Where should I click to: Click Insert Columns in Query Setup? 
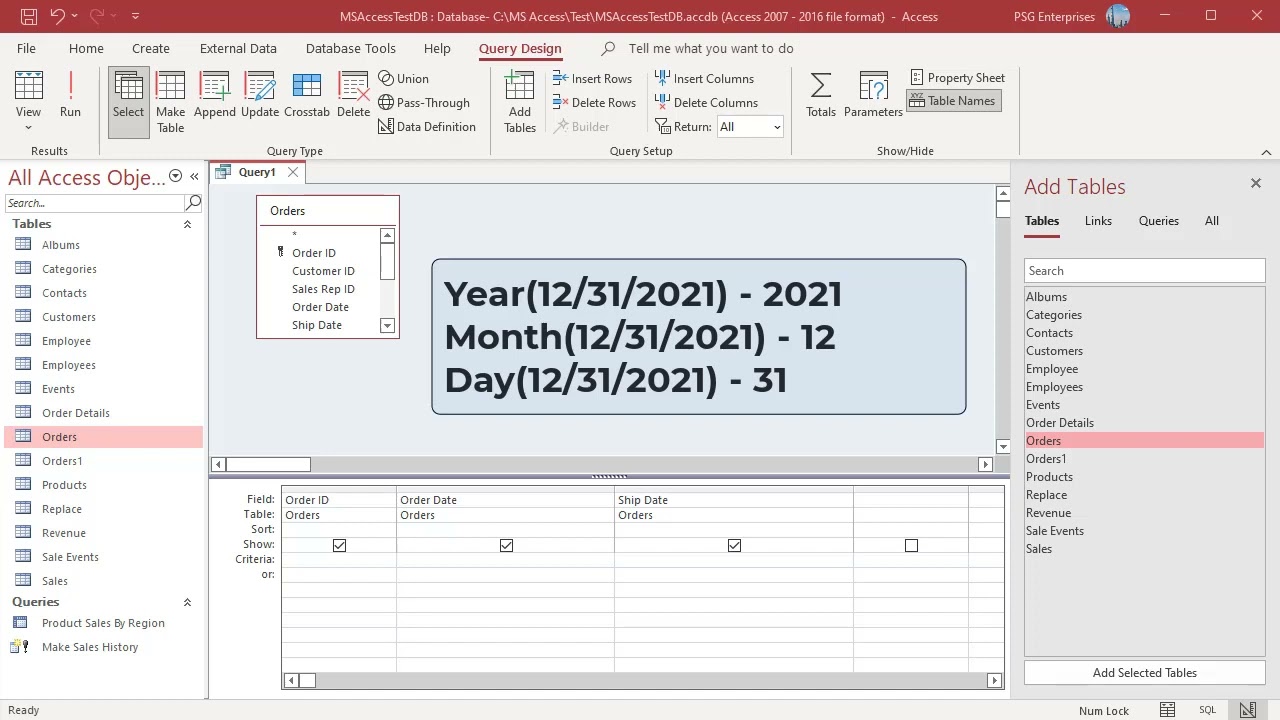(704, 78)
